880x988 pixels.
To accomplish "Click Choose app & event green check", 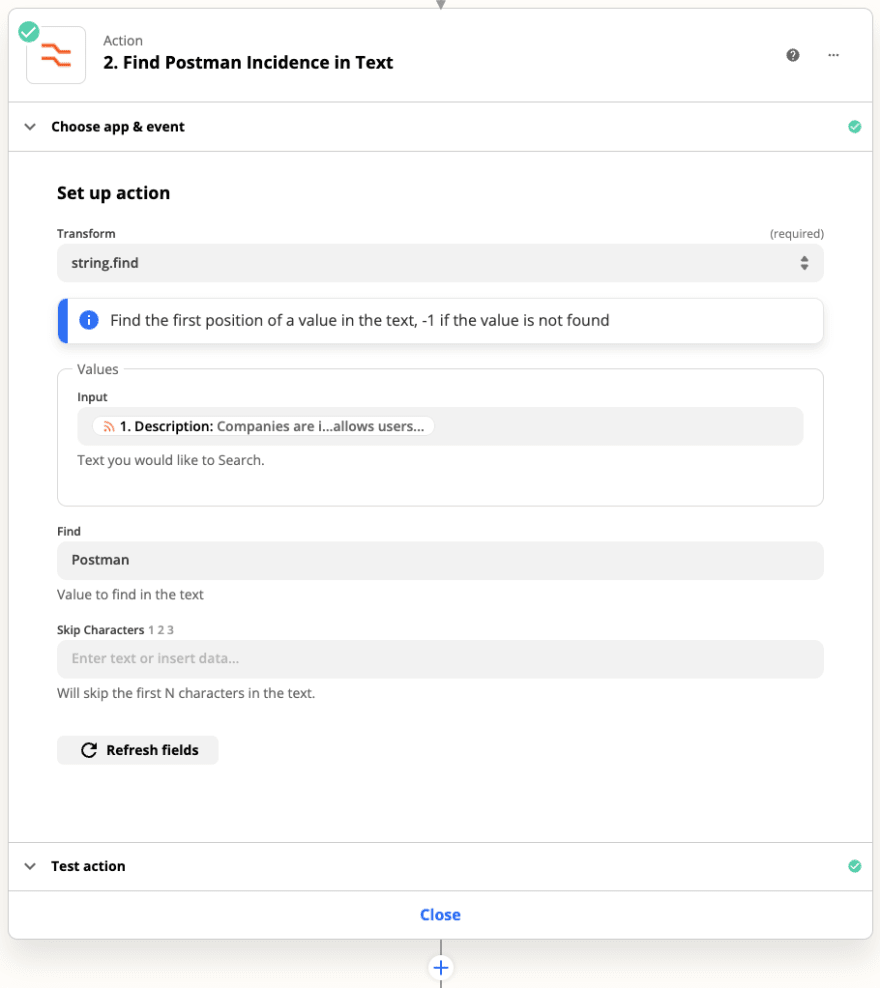I will (x=854, y=127).
